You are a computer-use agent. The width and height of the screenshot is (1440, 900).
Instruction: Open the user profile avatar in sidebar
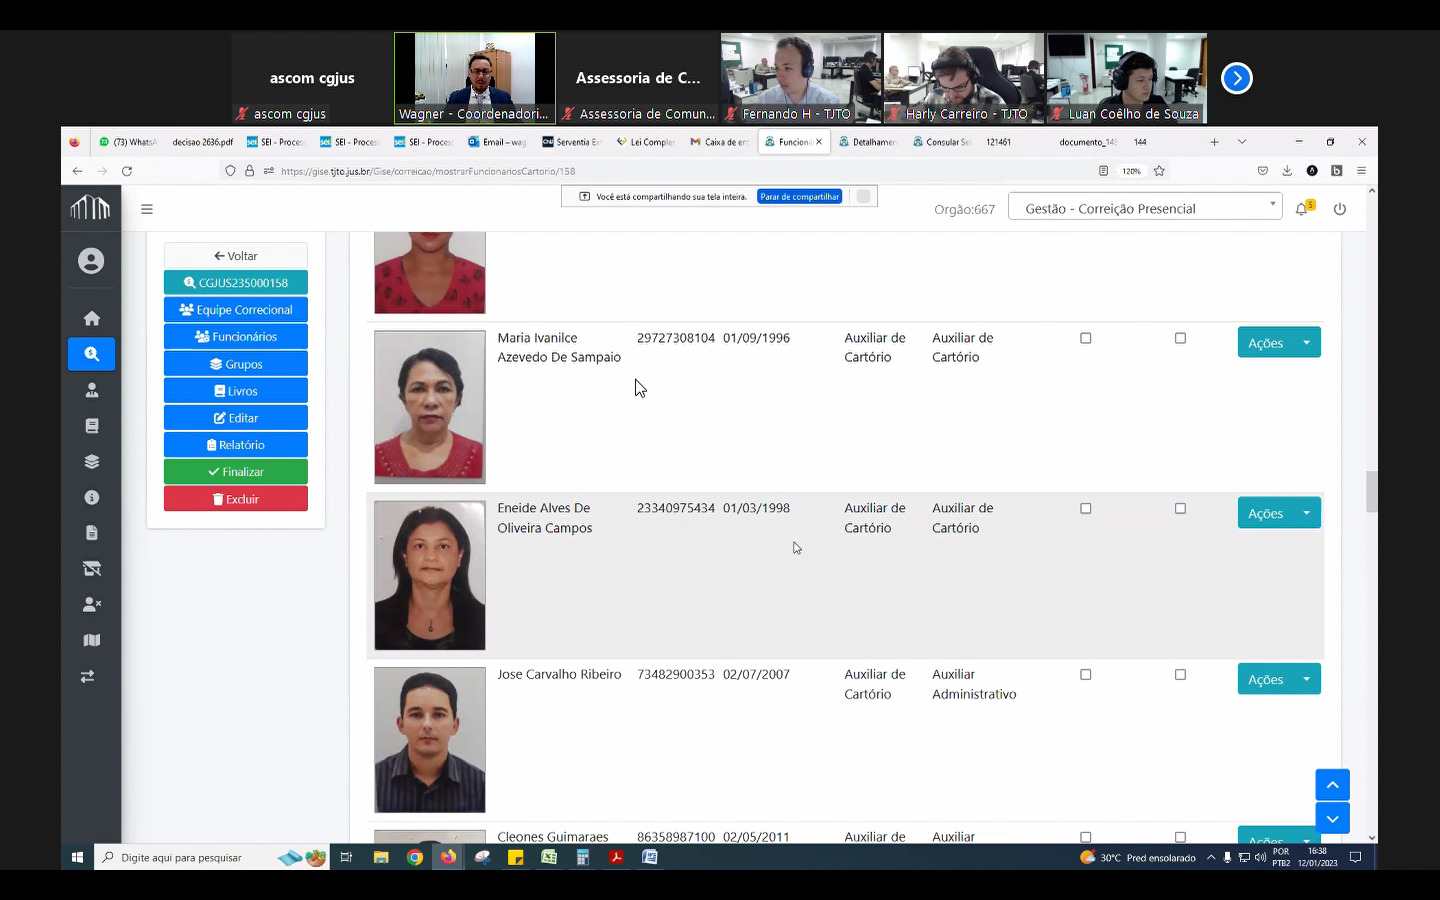point(91,261)
